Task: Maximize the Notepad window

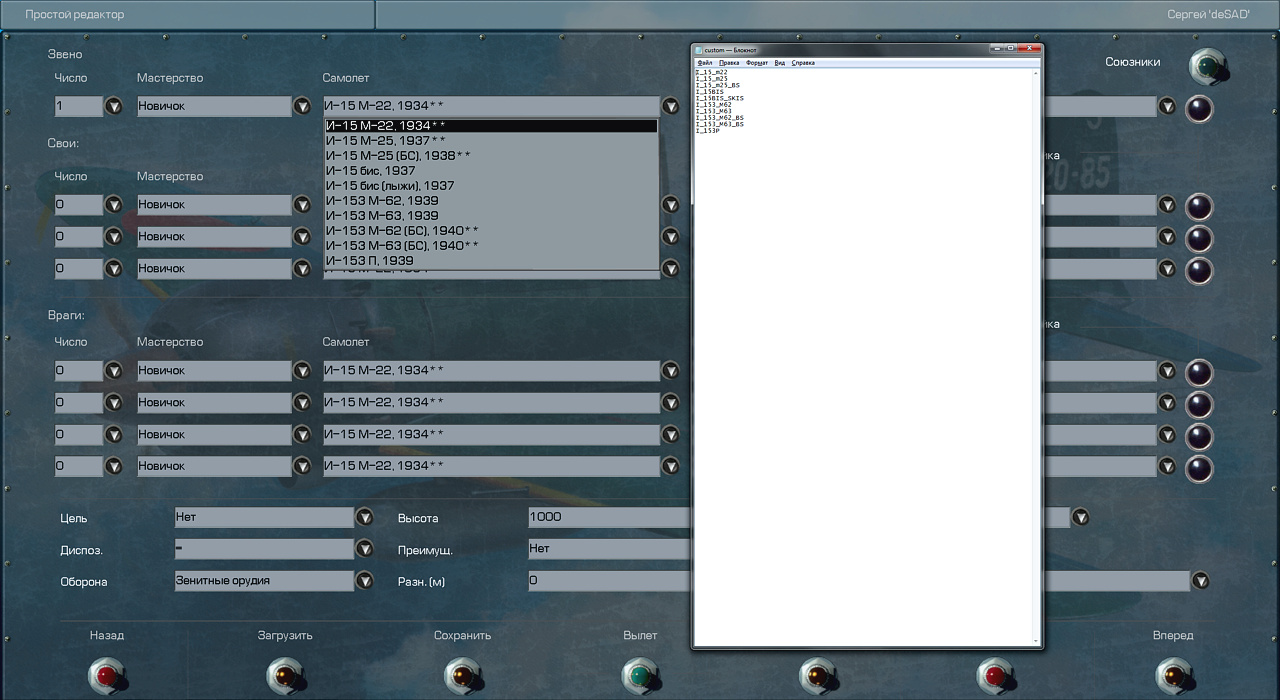Action: [1011, 48]
